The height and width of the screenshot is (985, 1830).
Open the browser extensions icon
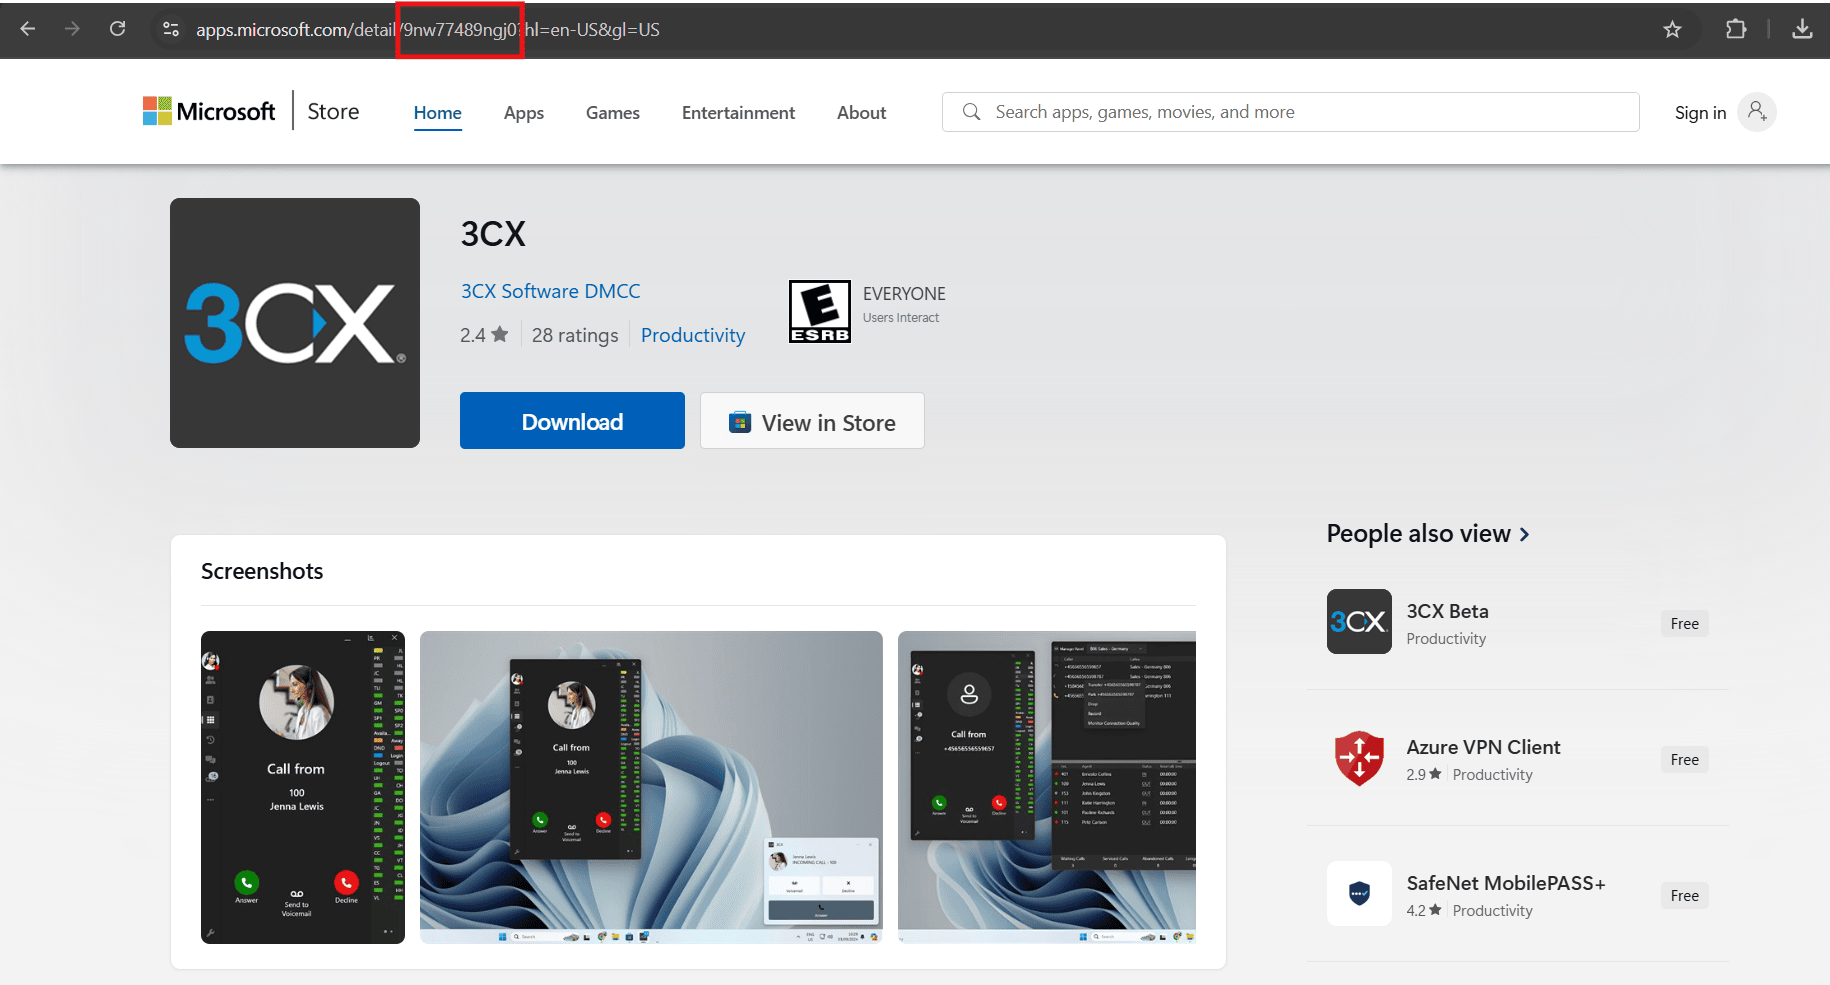(1736, 29)
